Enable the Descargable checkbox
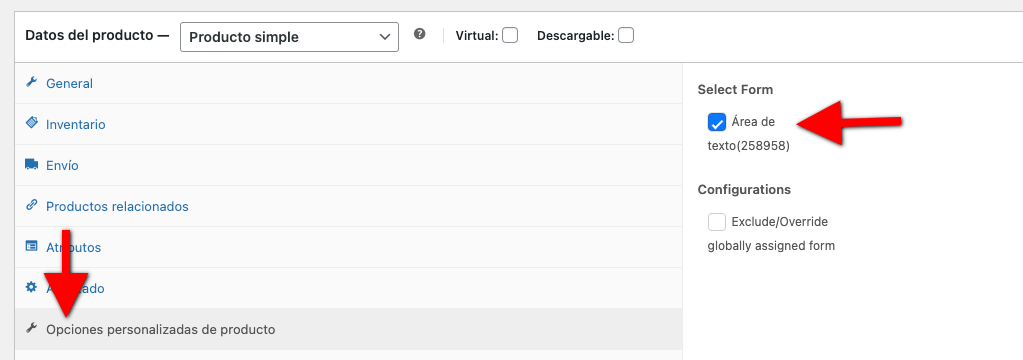 pos(626,35)
